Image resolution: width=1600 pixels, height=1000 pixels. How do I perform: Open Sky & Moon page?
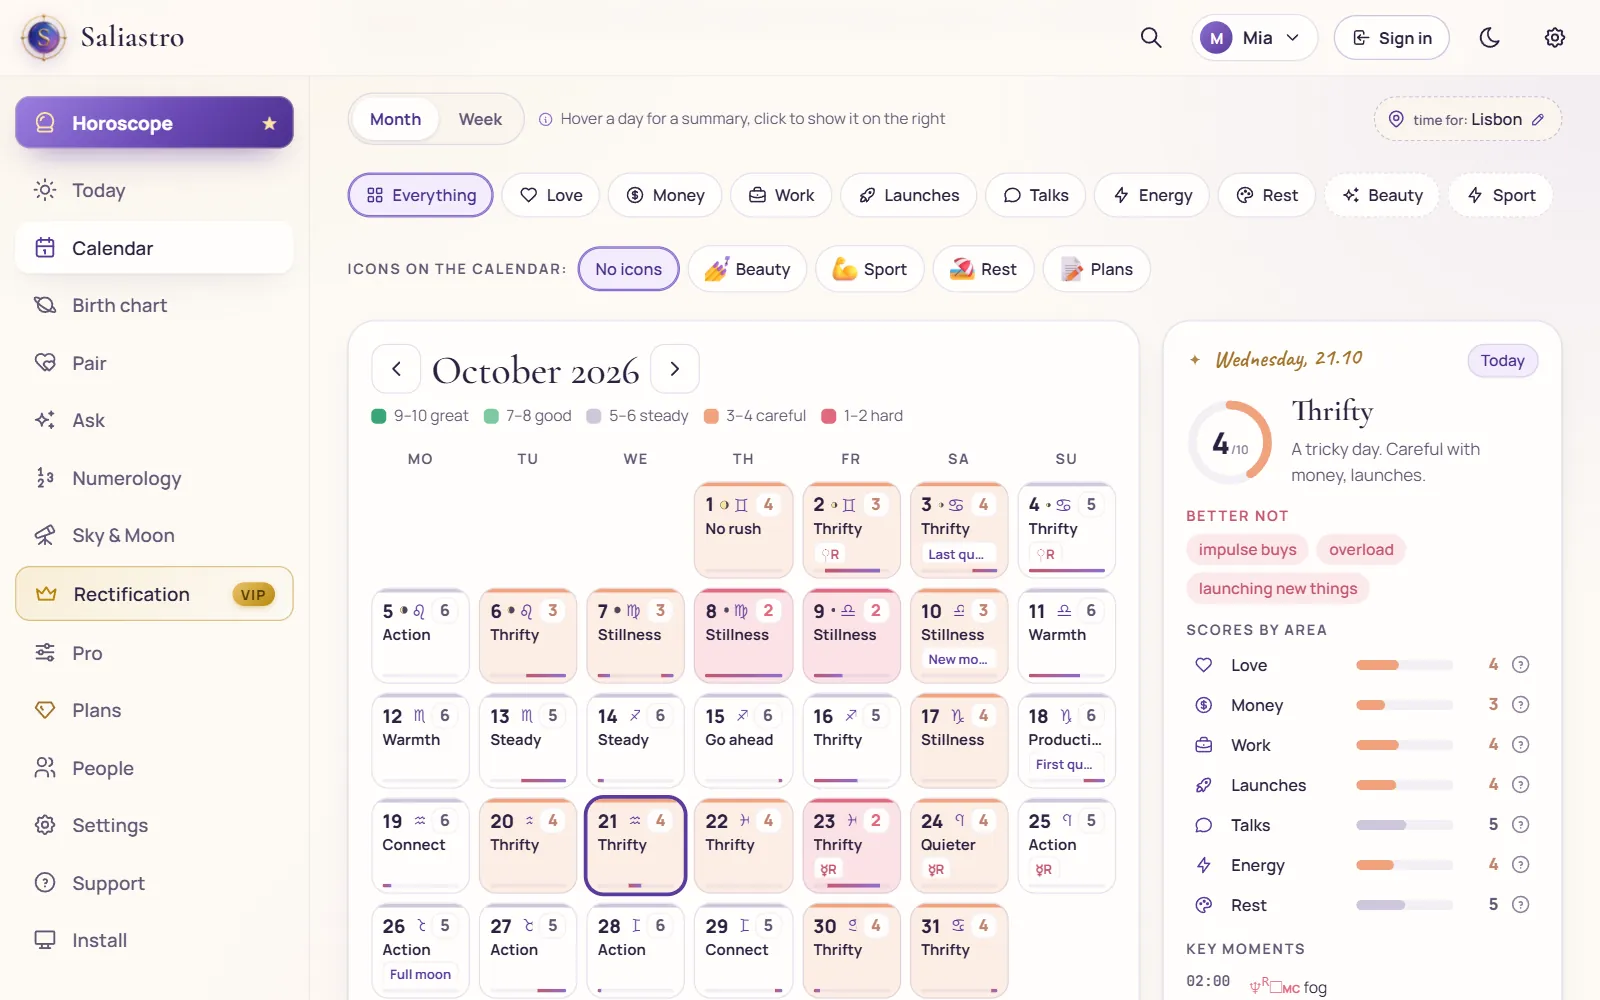(154, 535)
